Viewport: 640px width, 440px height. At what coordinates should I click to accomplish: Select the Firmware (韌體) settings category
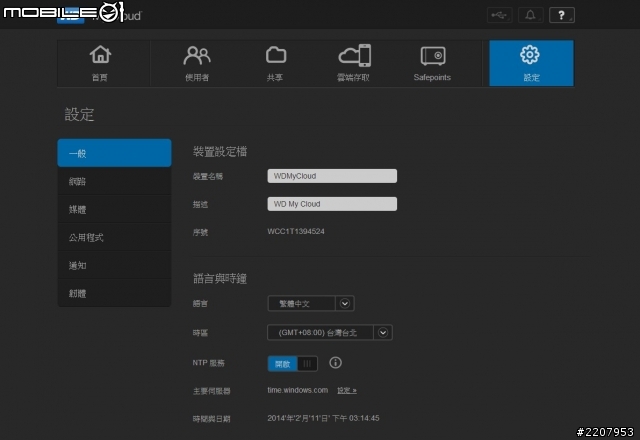(114, 293)
